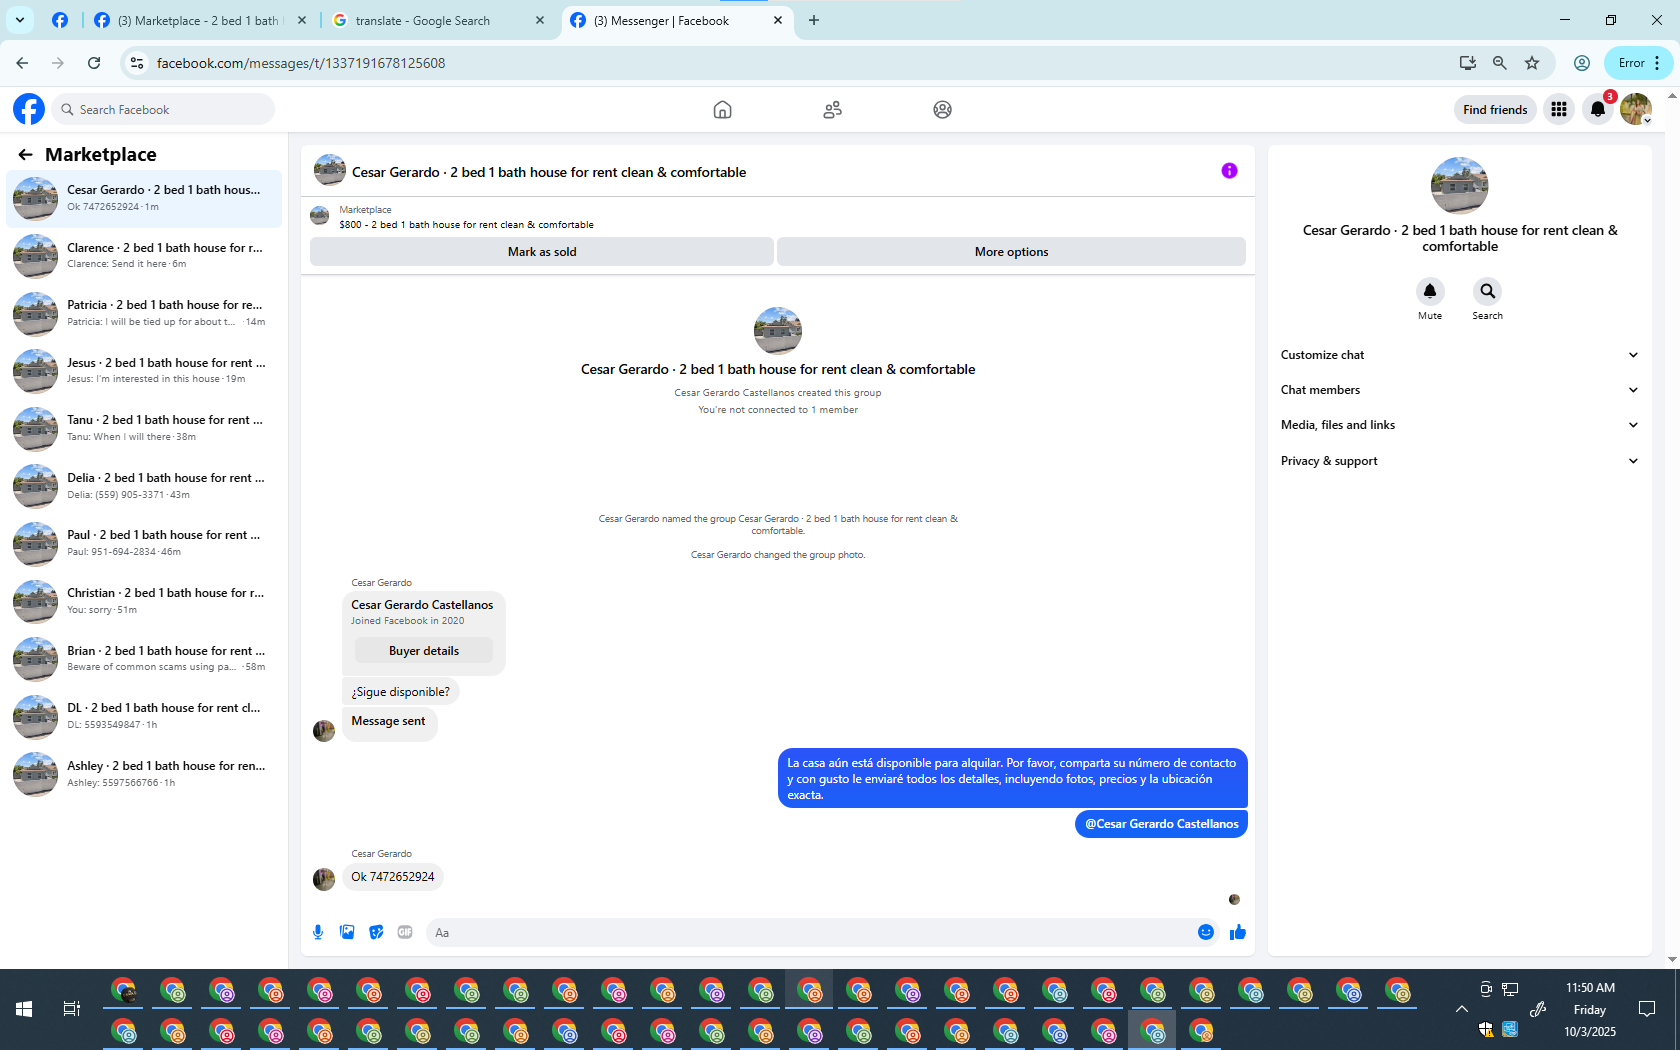1680x1050 pixels.
Task: Open Christian conversation in chat list
Action: 144,601
